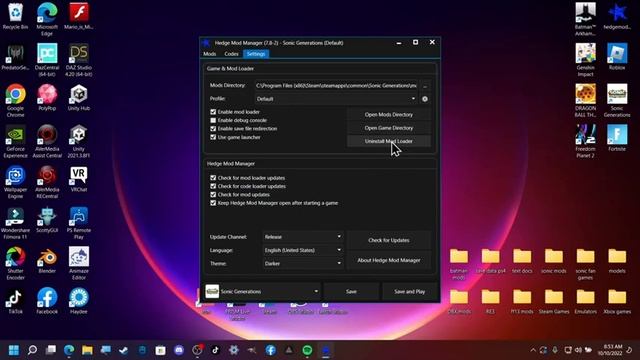Open Discord from the taskbar

click(x=179, y=350)
